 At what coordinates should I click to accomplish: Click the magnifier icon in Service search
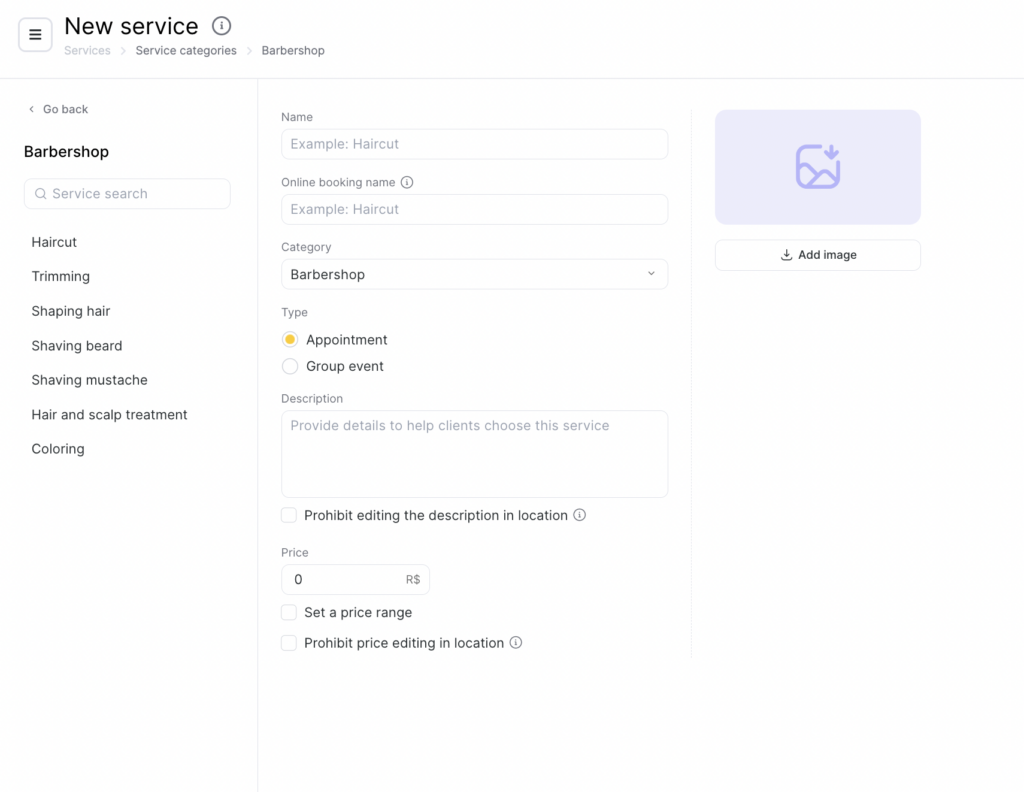point(41,194)
